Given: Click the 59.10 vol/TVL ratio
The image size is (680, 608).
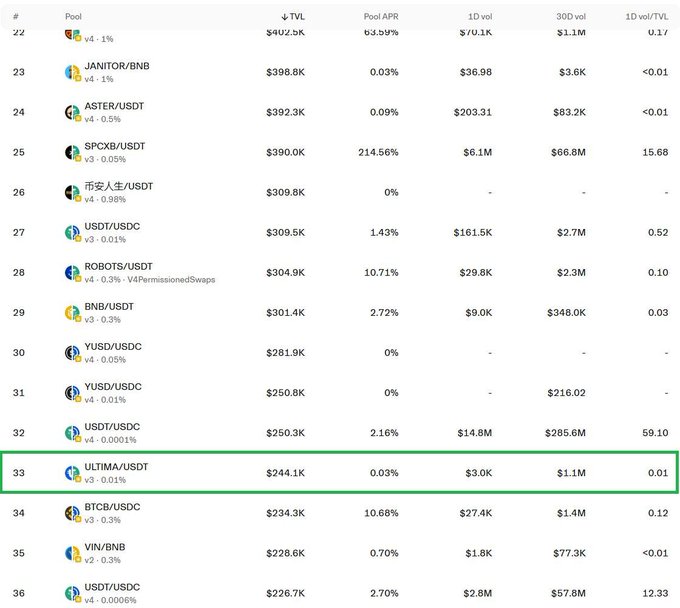Looking at the screenshot, I should click(x=655, y=433).
